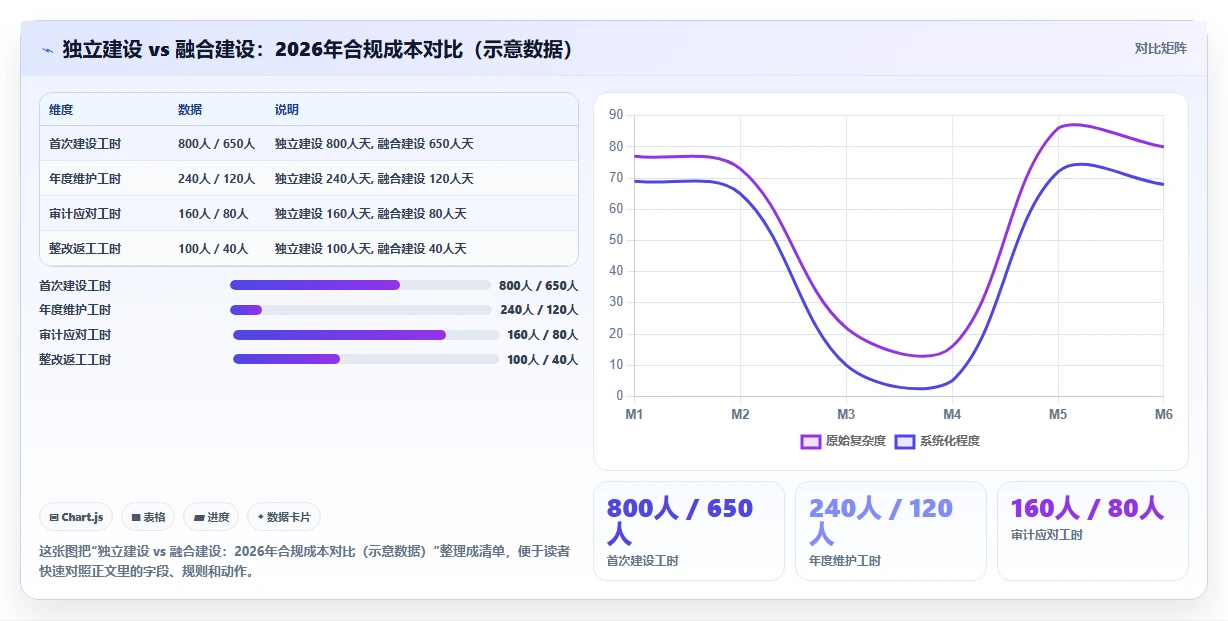The height and width of the screenshot is (621, 1228).
Task: Click the blue 系统化程度 legend color box
Action: 905,441
